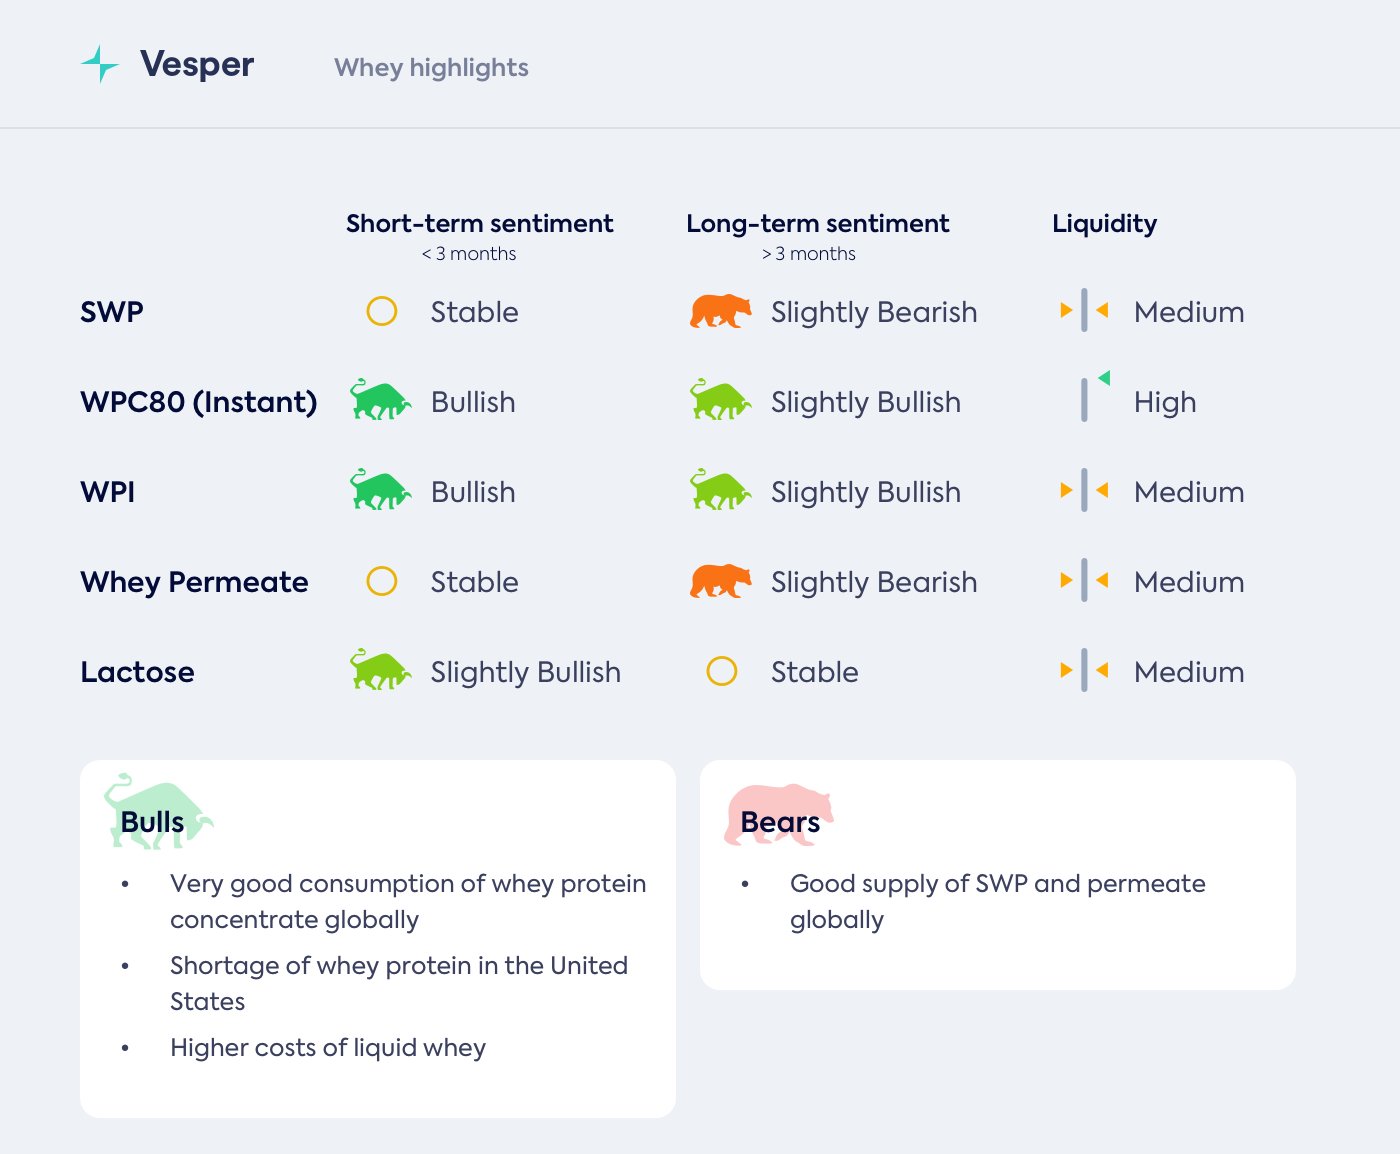This screenshot has height=1154, width=1400.
Task: Click the WPC80 (Instant) row label
Action: pos(198,402)
